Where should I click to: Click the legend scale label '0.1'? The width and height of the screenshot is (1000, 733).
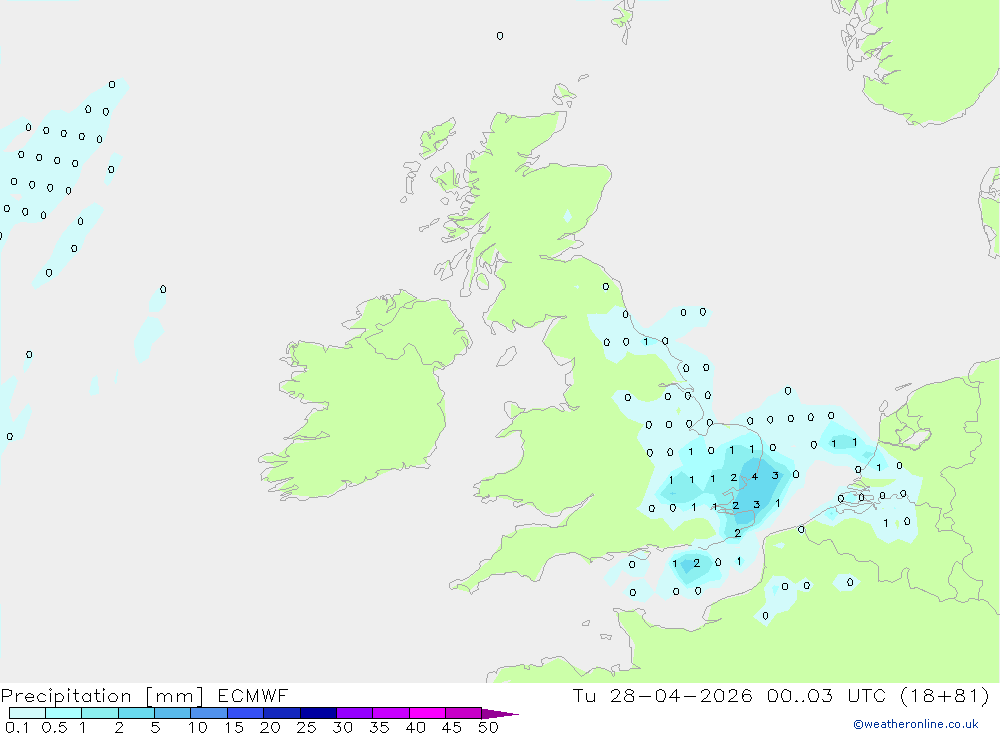tap(17, 727)
